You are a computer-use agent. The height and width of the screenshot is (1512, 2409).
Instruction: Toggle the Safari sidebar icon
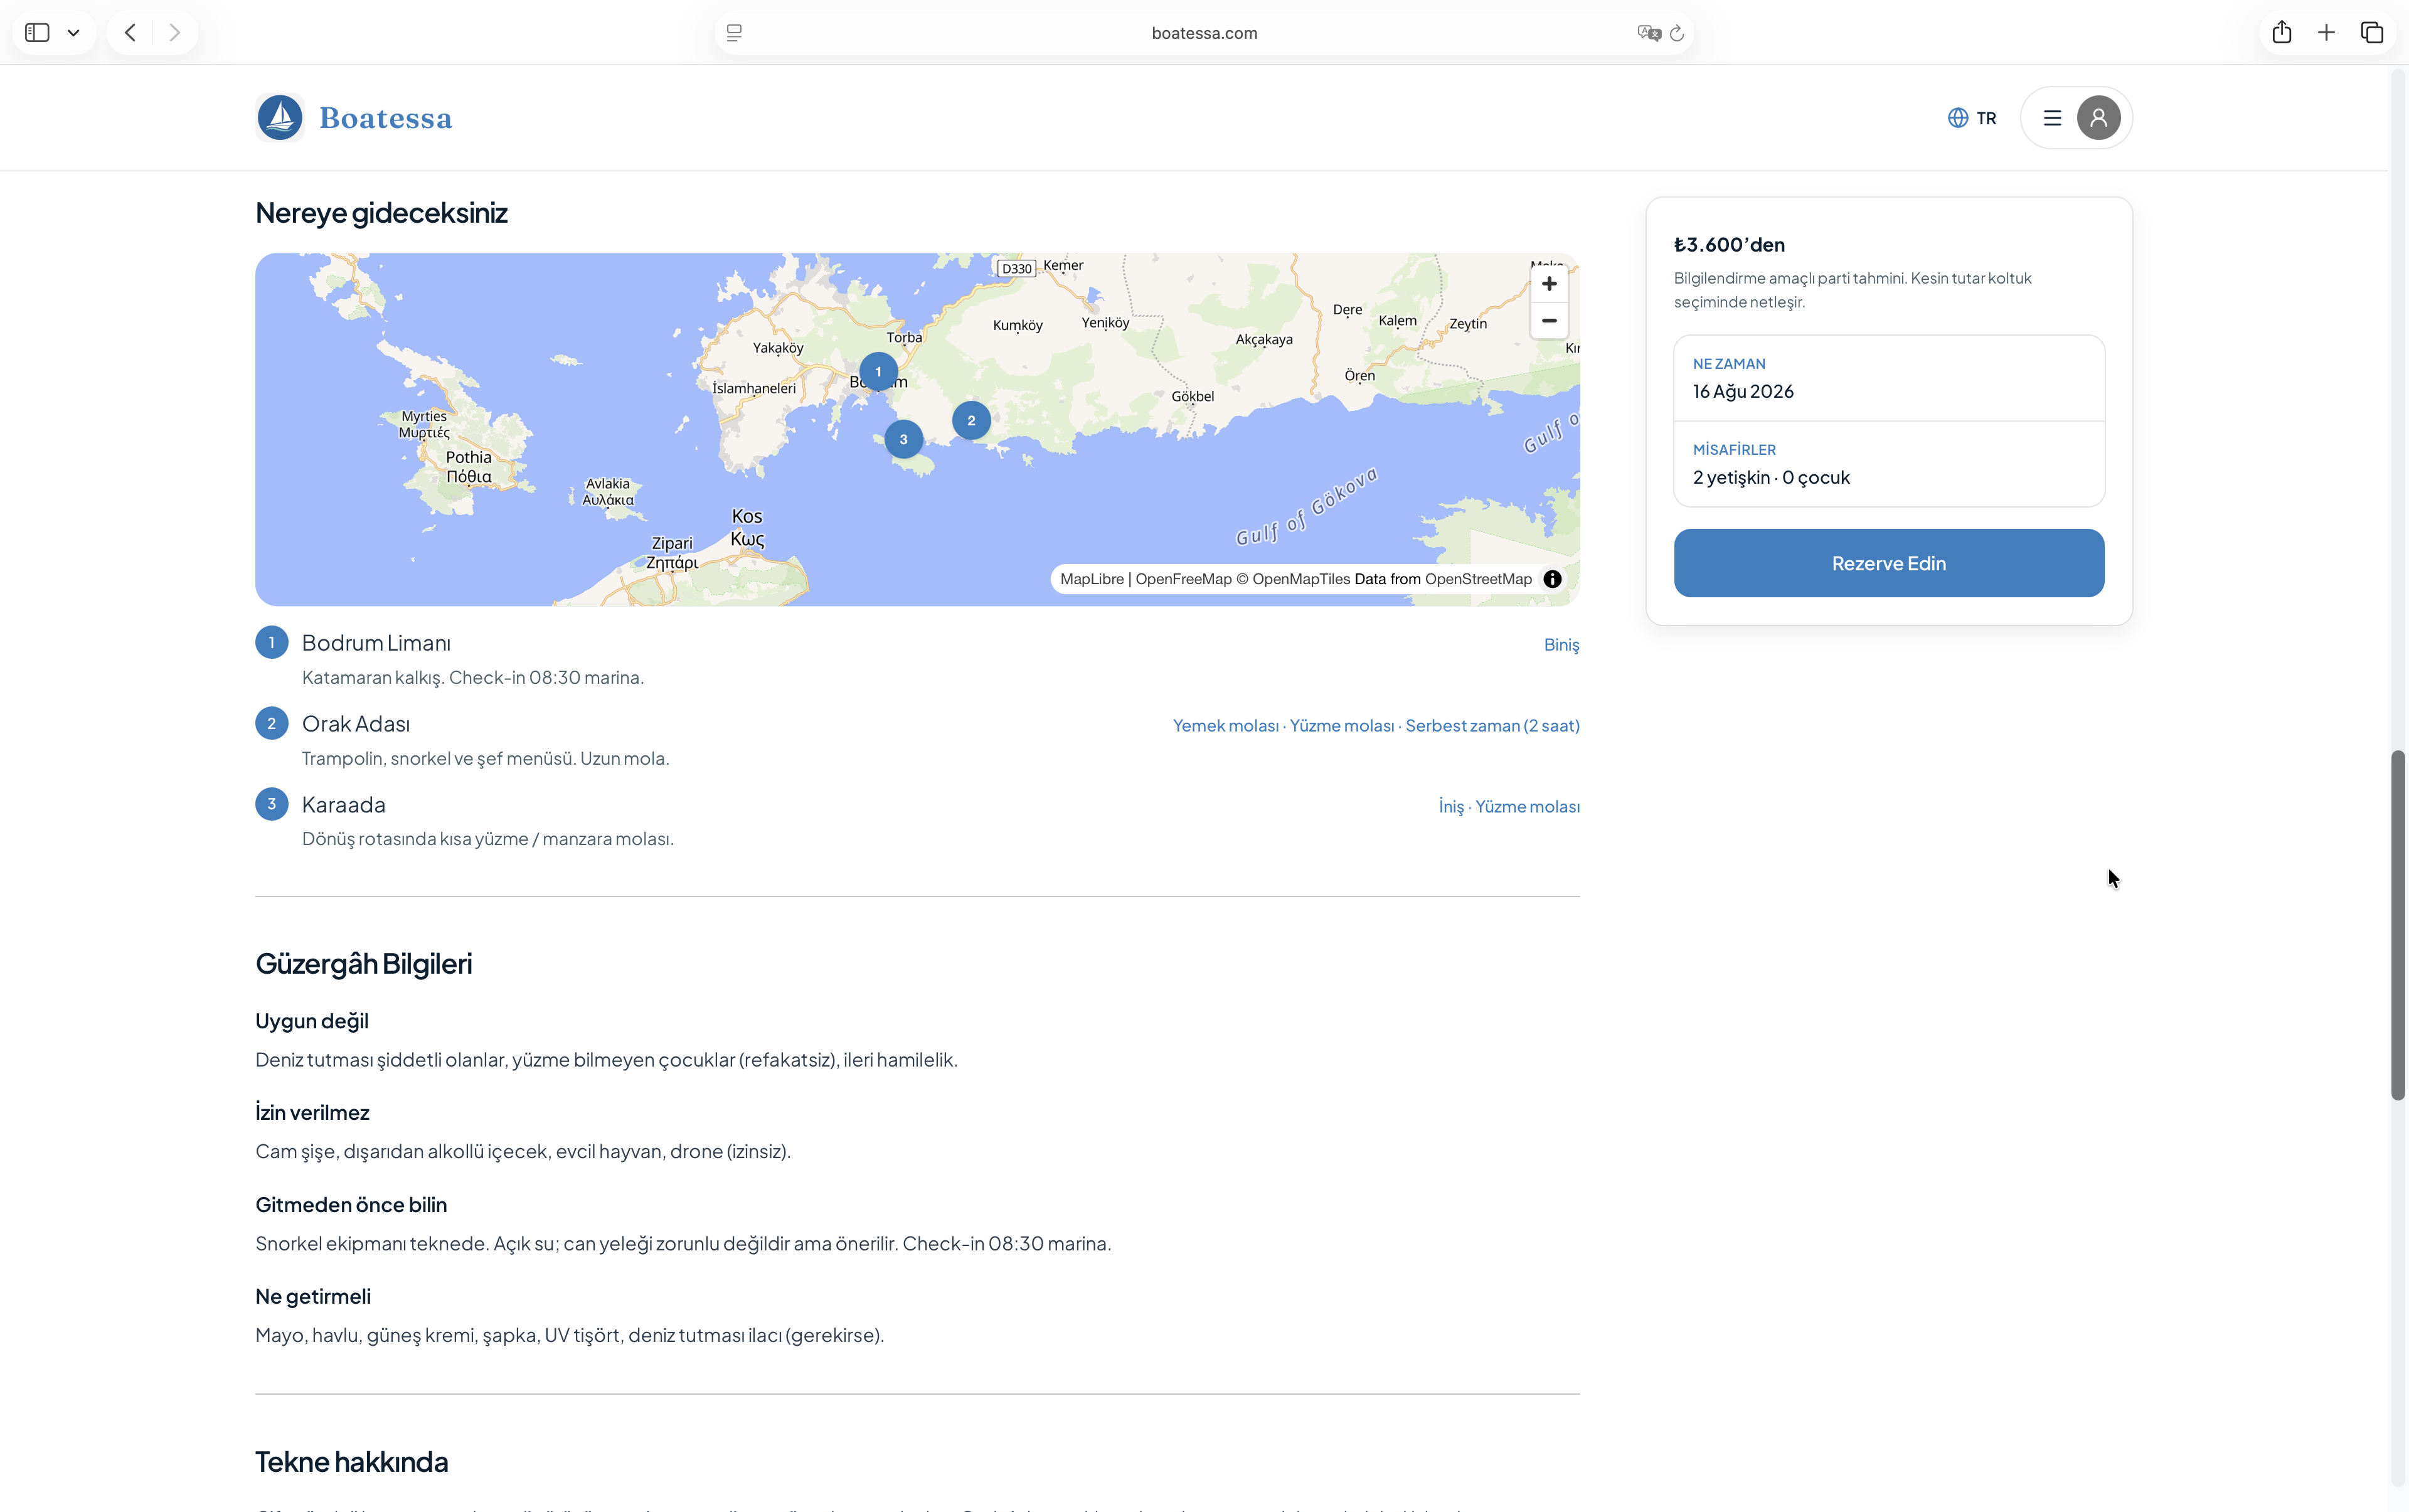pos(37,33)
